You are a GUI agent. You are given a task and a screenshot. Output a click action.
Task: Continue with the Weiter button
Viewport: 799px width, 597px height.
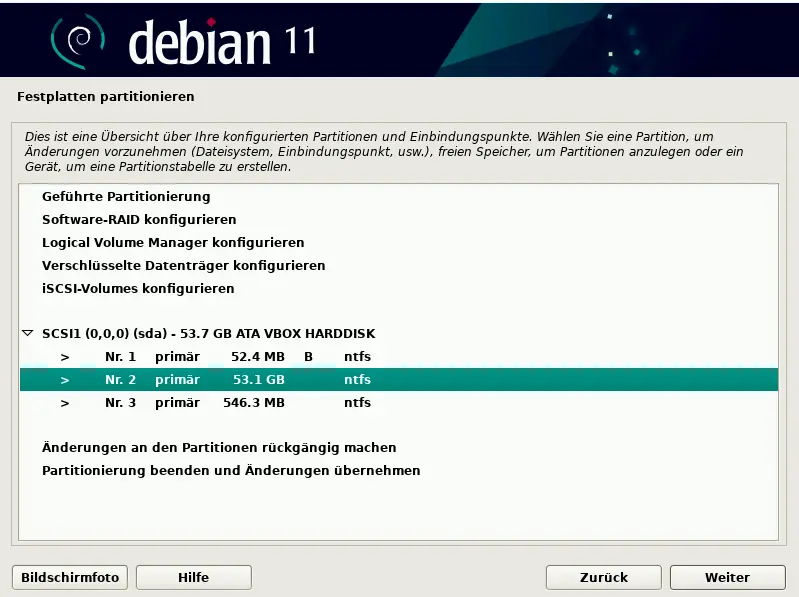tap(728, 577)
